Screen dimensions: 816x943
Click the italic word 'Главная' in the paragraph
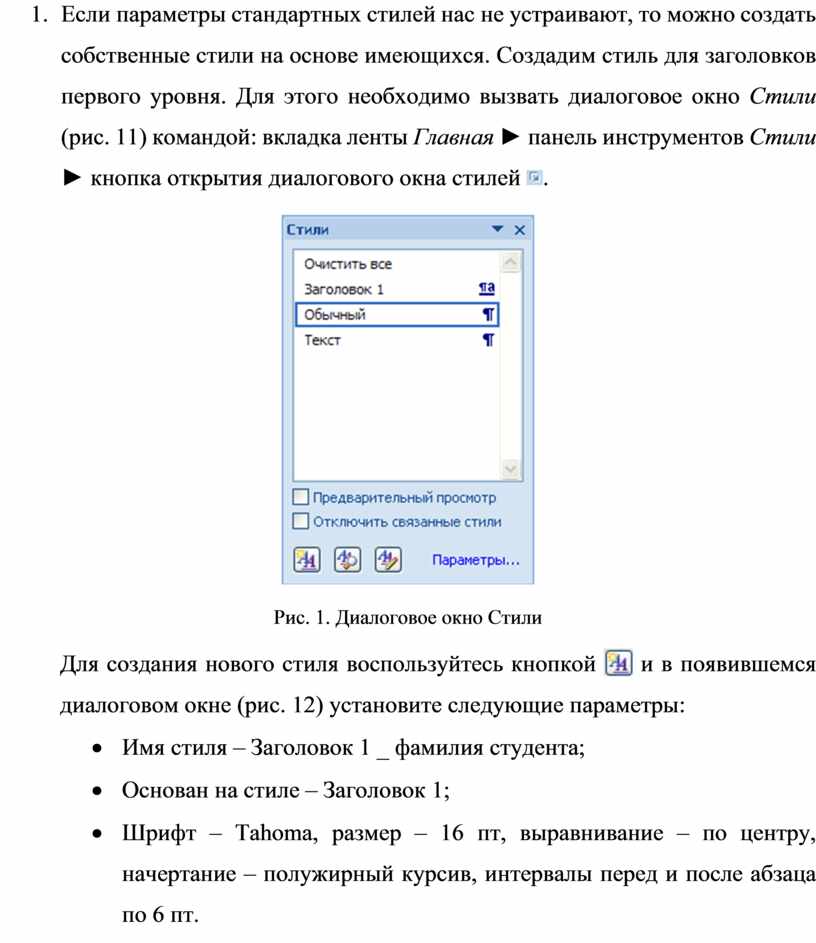pos(453,138)
